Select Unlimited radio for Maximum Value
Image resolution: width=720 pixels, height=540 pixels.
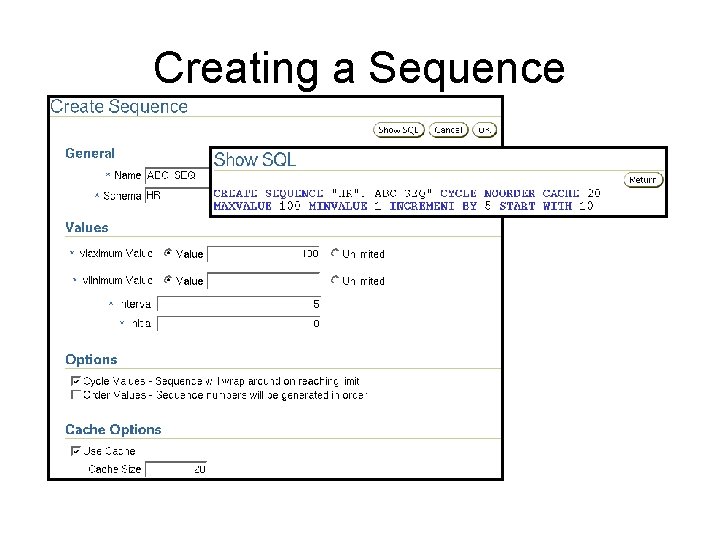tap(335, 253)
